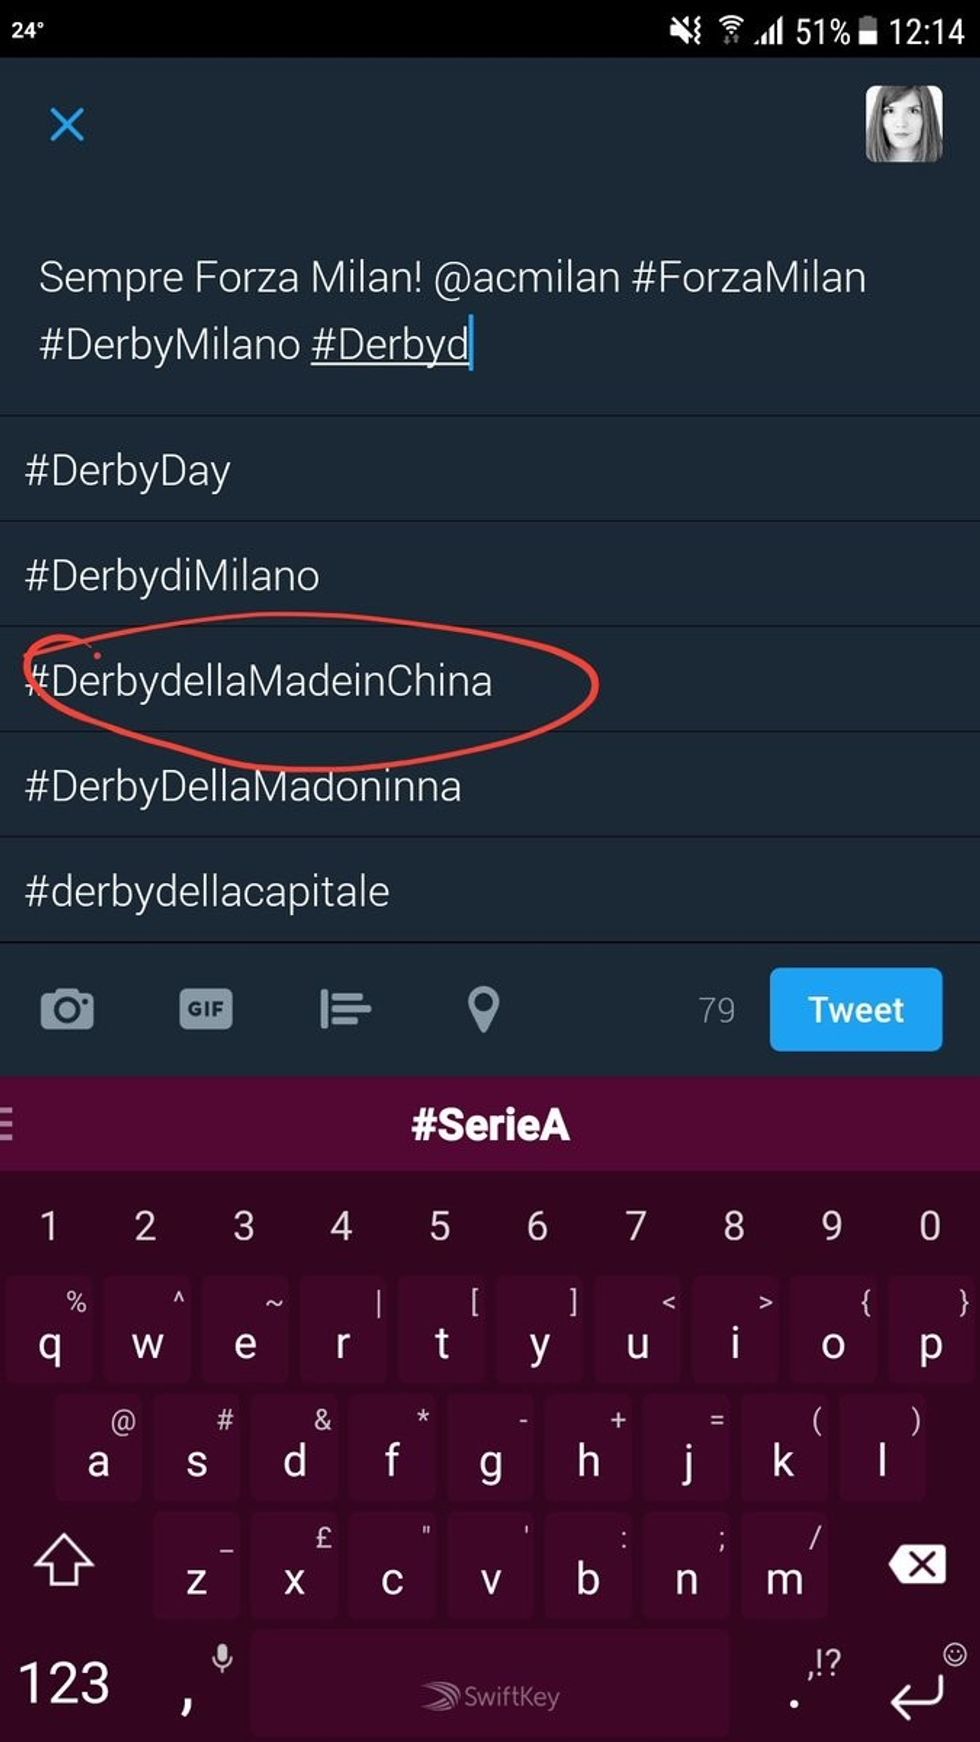Open the camera to attach a photo

[67, 1009]
